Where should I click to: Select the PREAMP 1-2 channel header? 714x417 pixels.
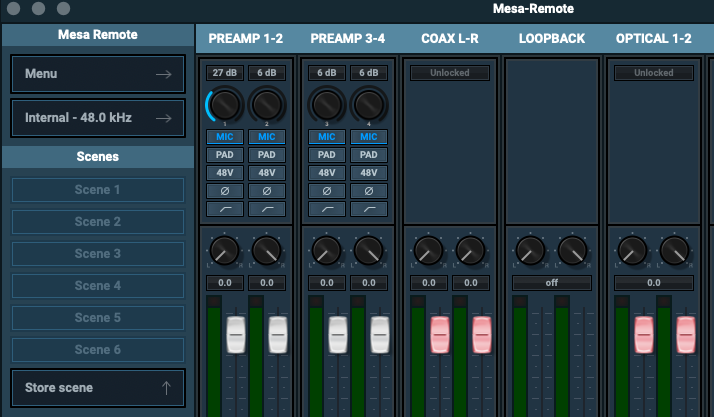(245, 39)
